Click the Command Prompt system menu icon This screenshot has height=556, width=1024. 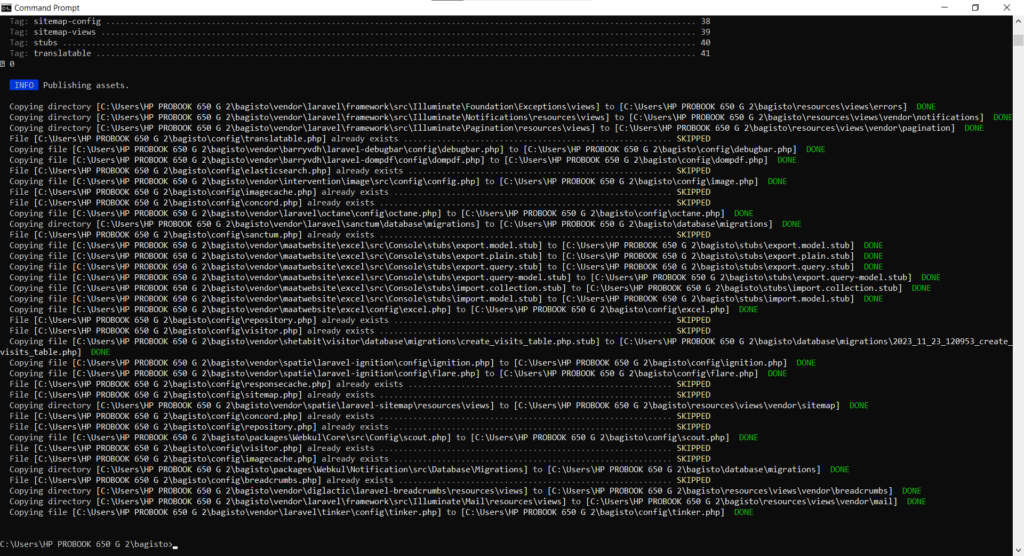[6, 7]
